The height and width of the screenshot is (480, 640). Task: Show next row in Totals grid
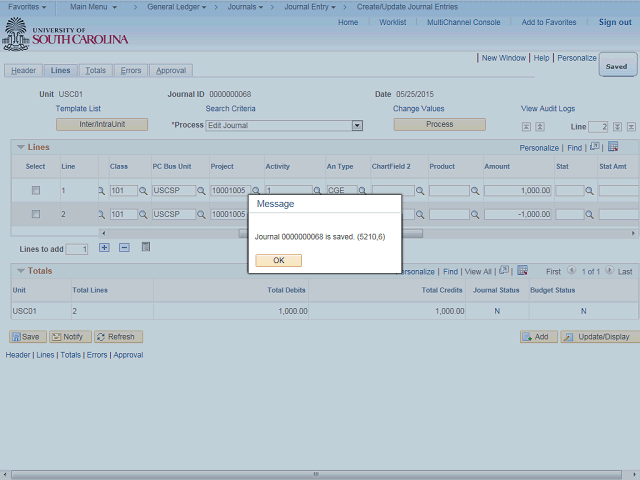(609, 270)
